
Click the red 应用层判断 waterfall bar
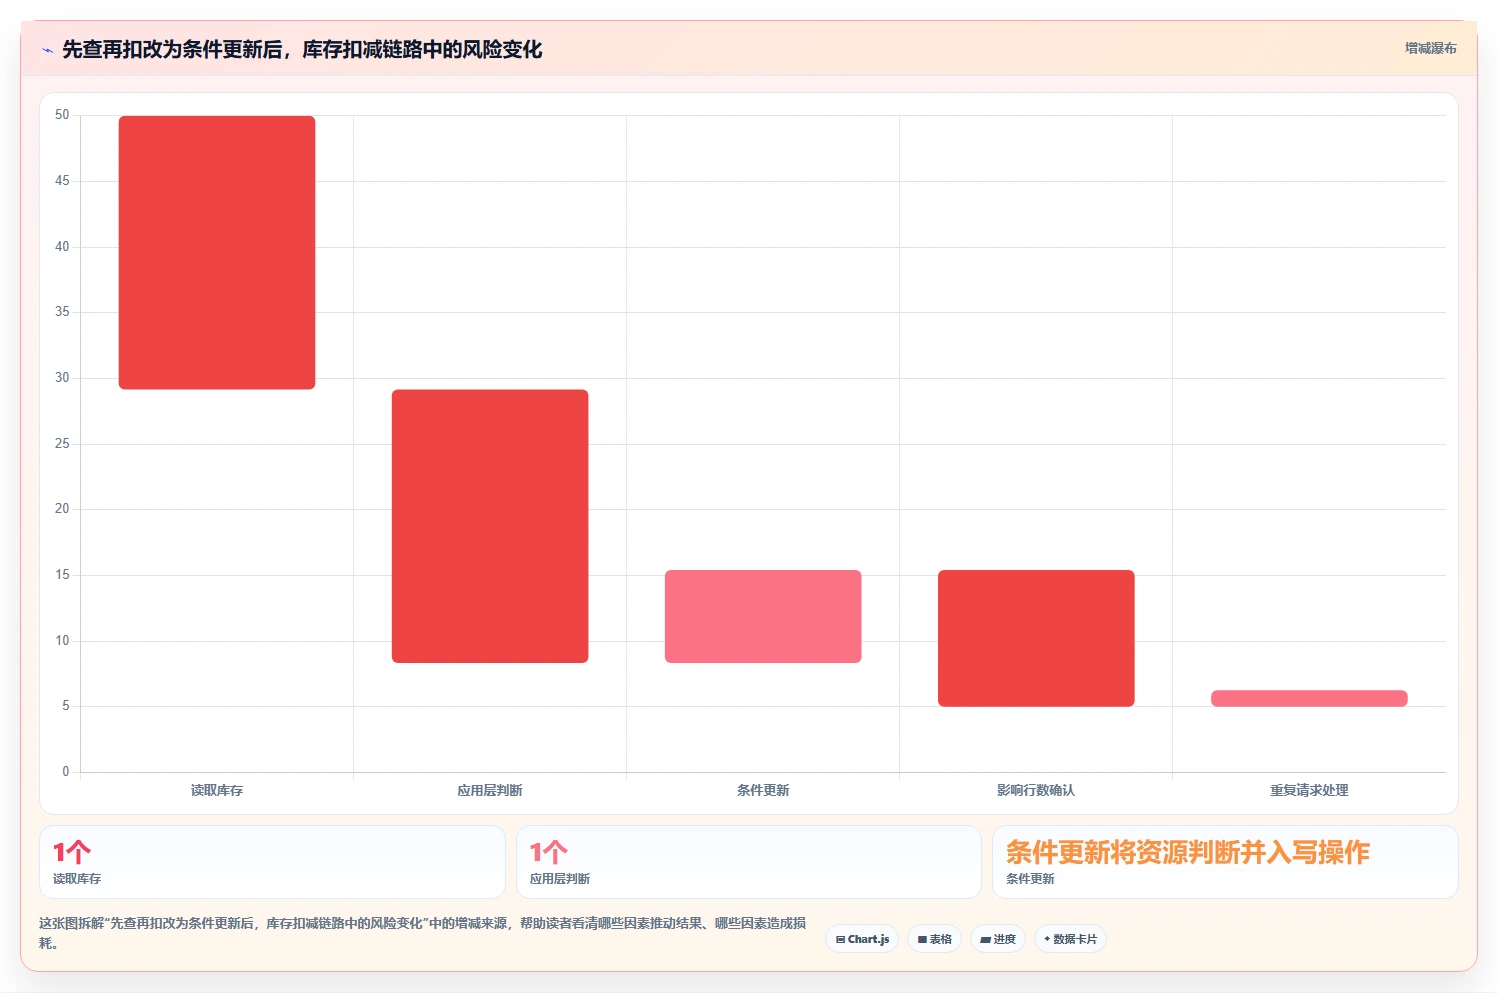pyautogui.click(x=490, y=526)
